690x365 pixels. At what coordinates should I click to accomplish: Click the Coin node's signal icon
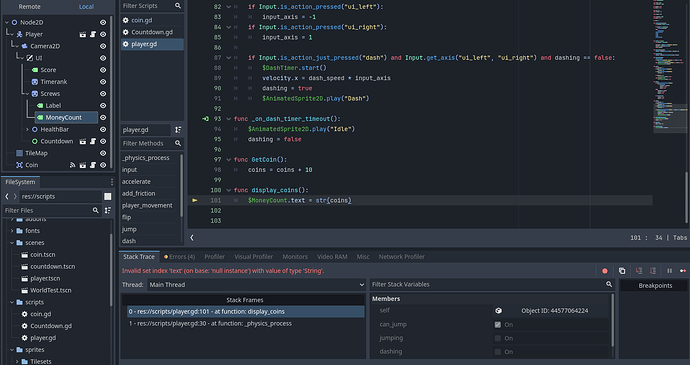(73, 165)
